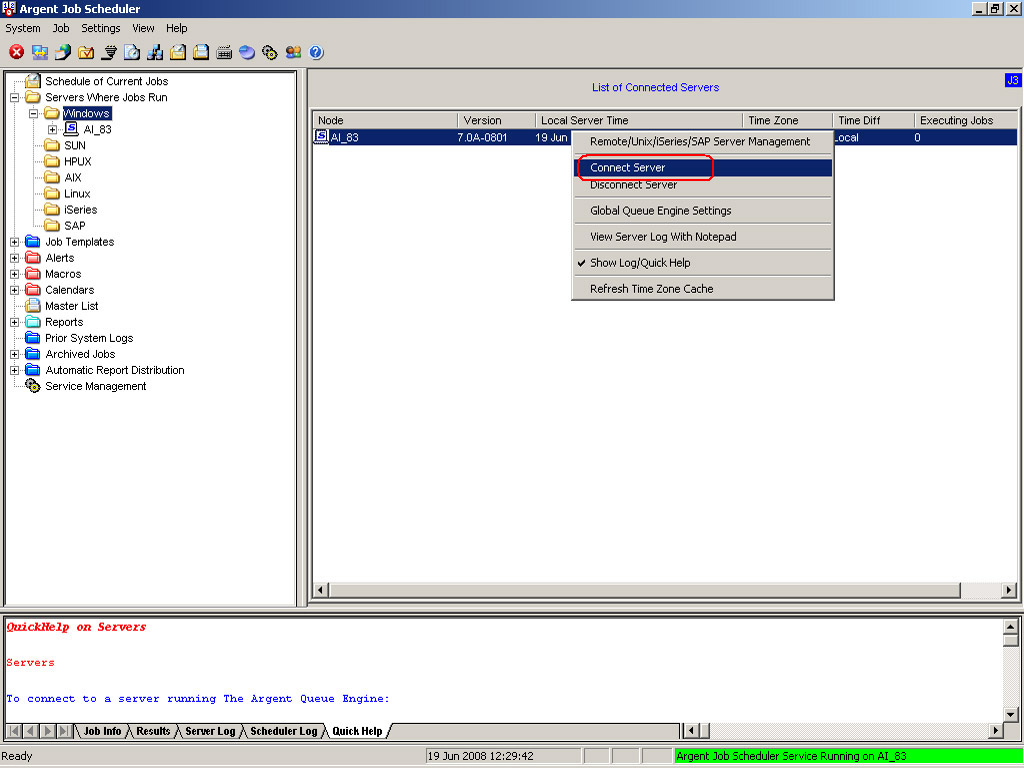1024x768 pixels.
Task: Expand the Job Templates tree node
Action: [14, 242]
